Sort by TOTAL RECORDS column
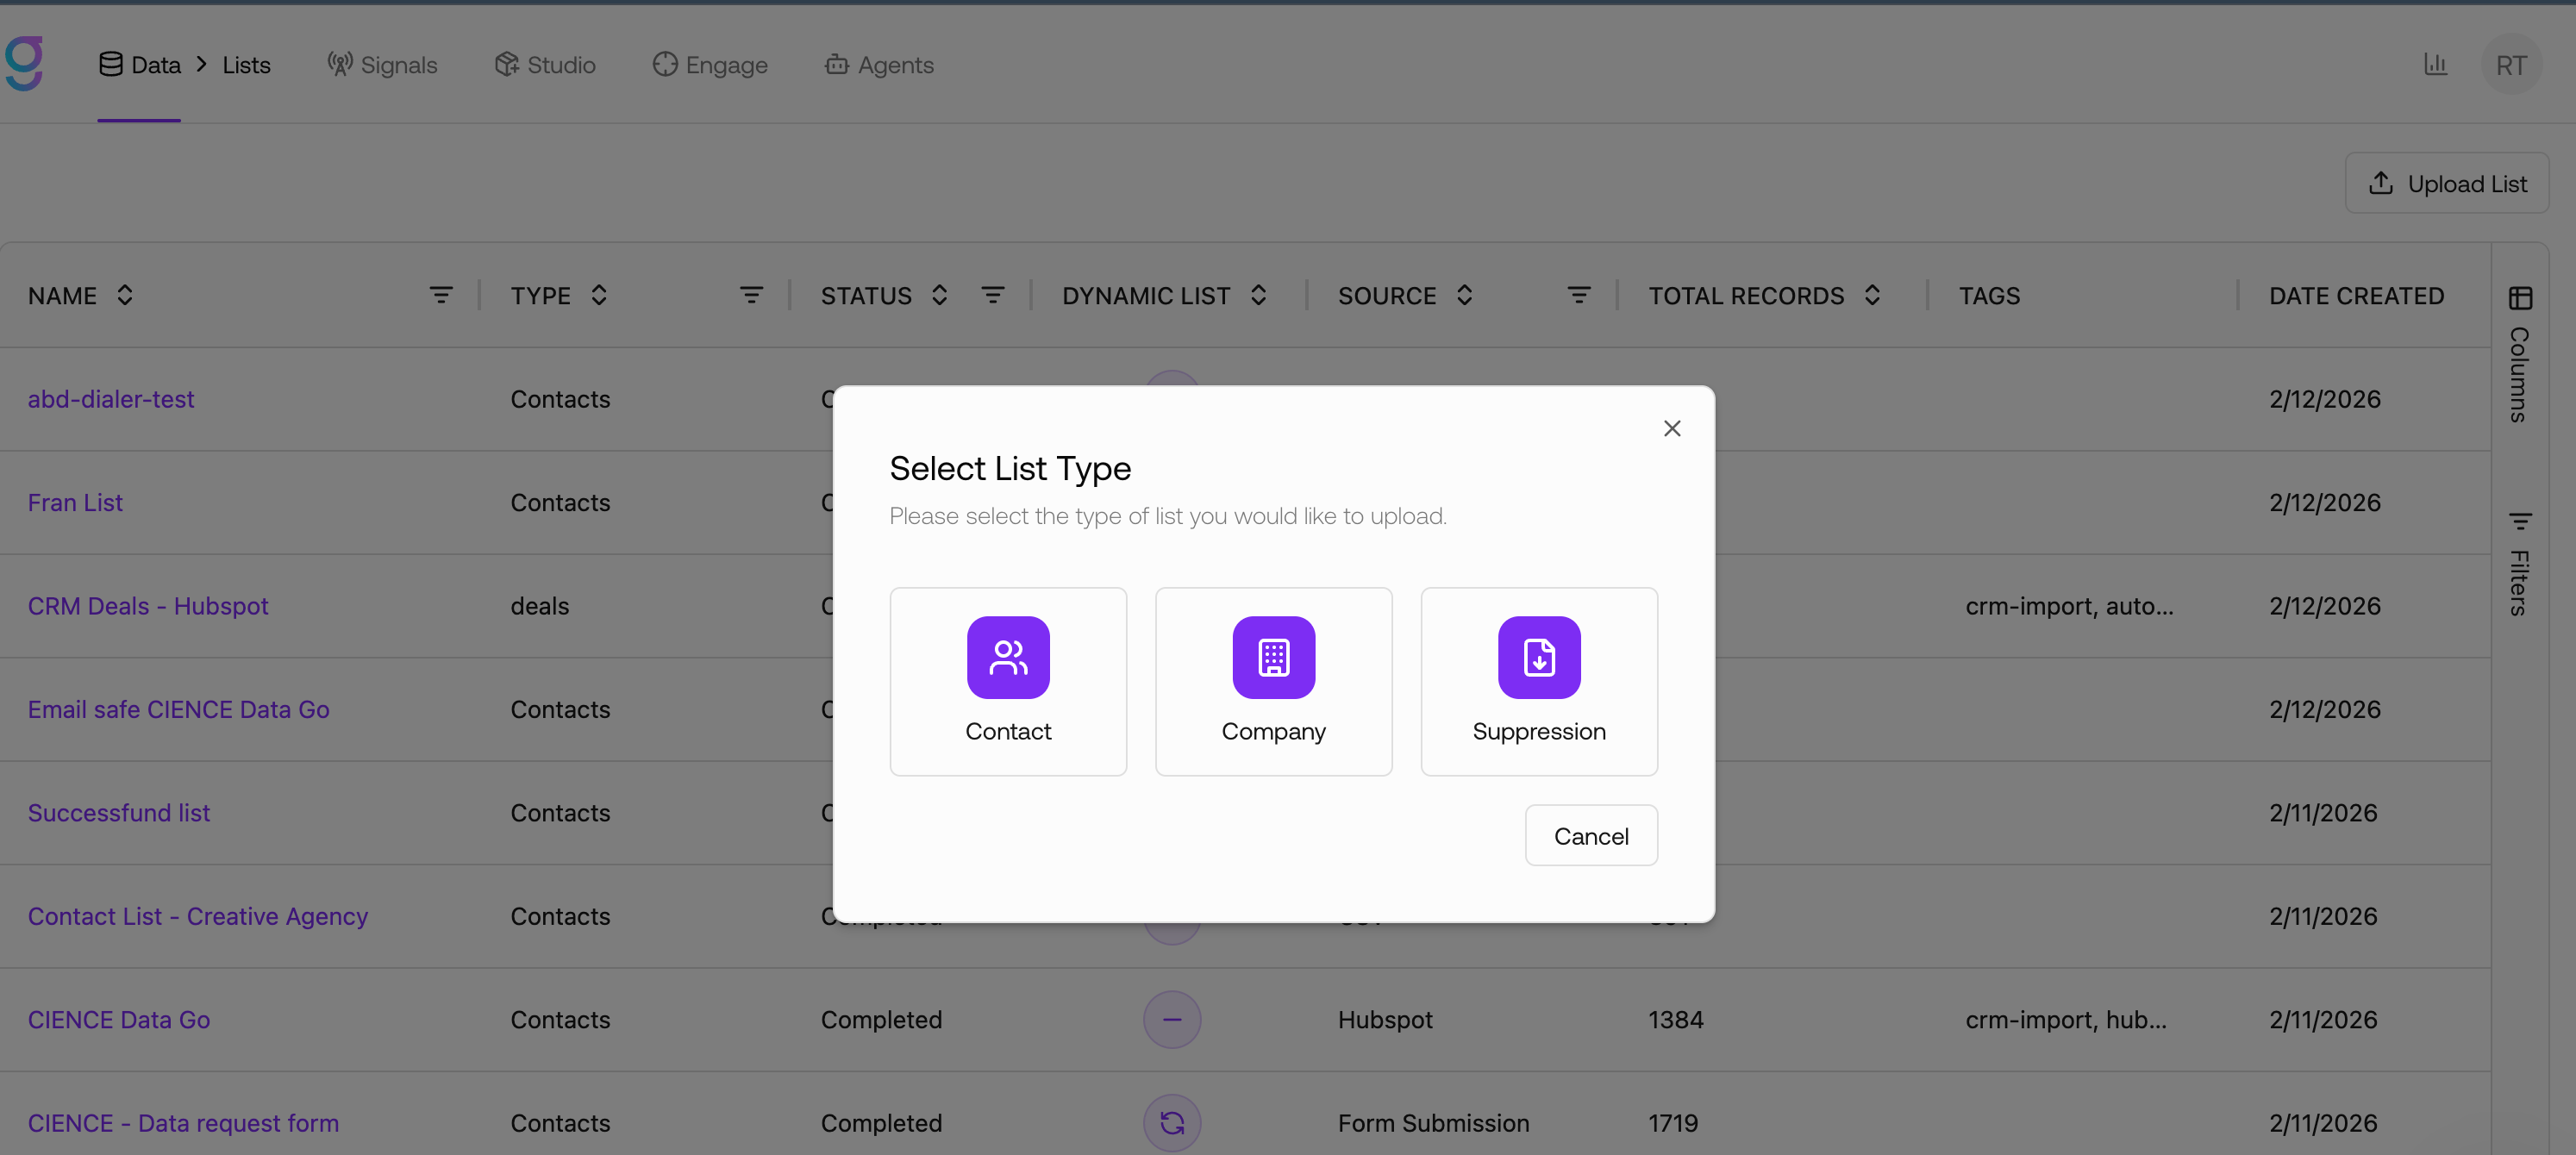 [x=1872, y=295]
